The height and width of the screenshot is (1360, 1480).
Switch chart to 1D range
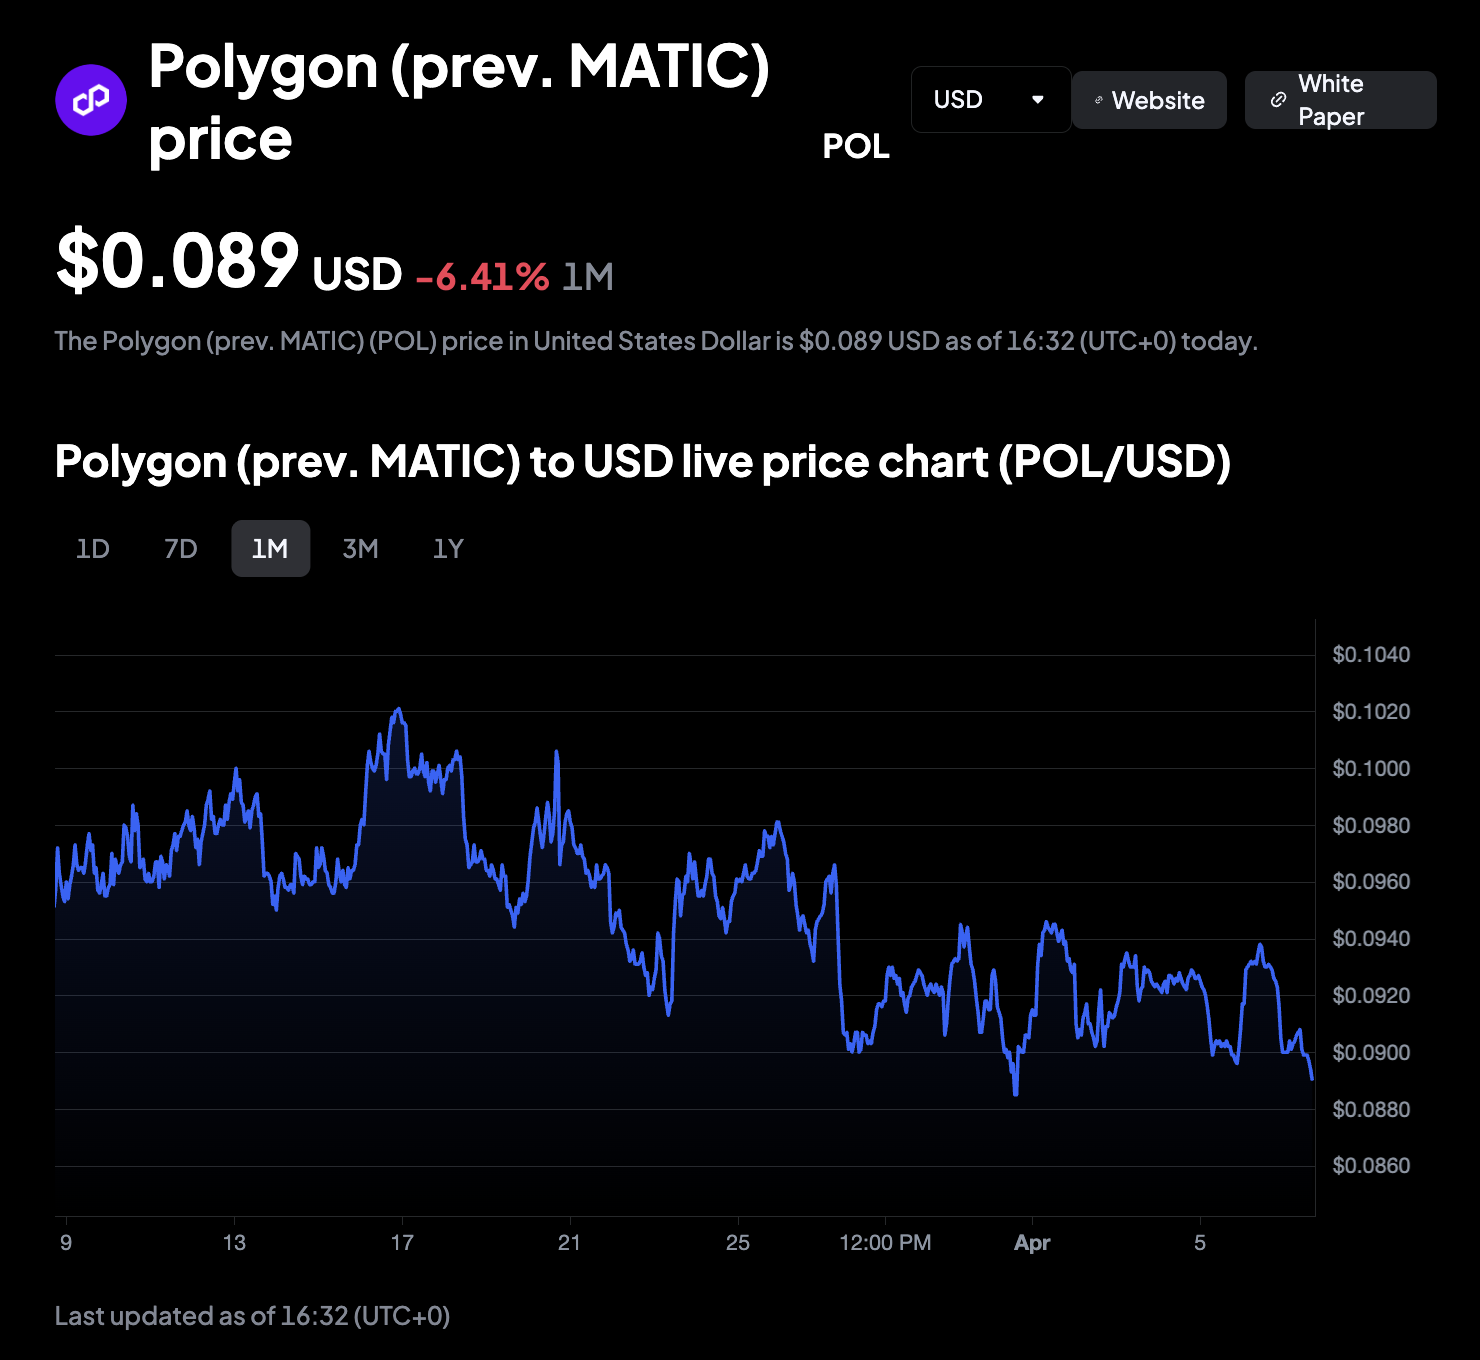coord(93,549)
